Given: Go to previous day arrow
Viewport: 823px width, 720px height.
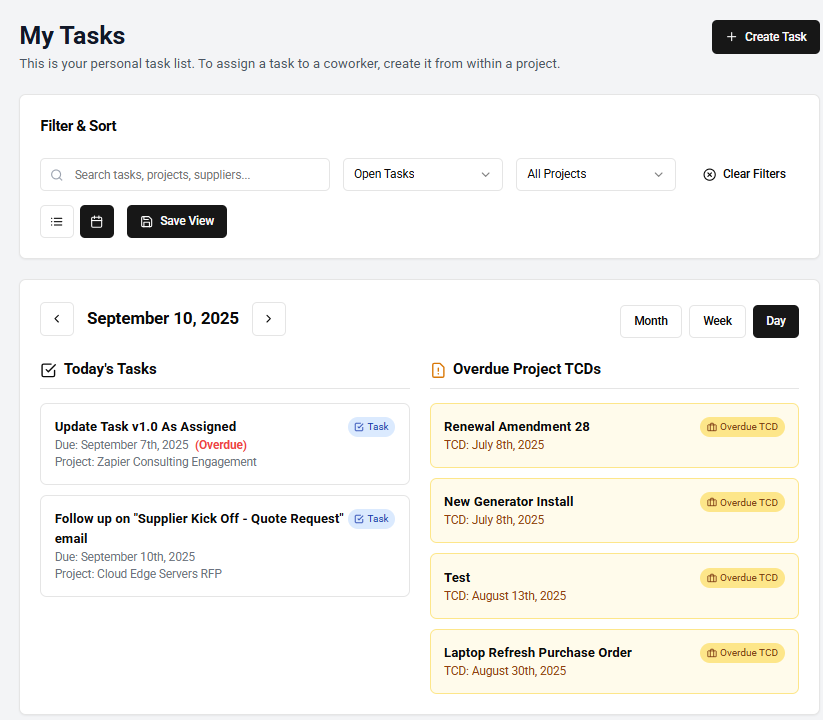Looking at the screenshot, I should tap(57, 319).
